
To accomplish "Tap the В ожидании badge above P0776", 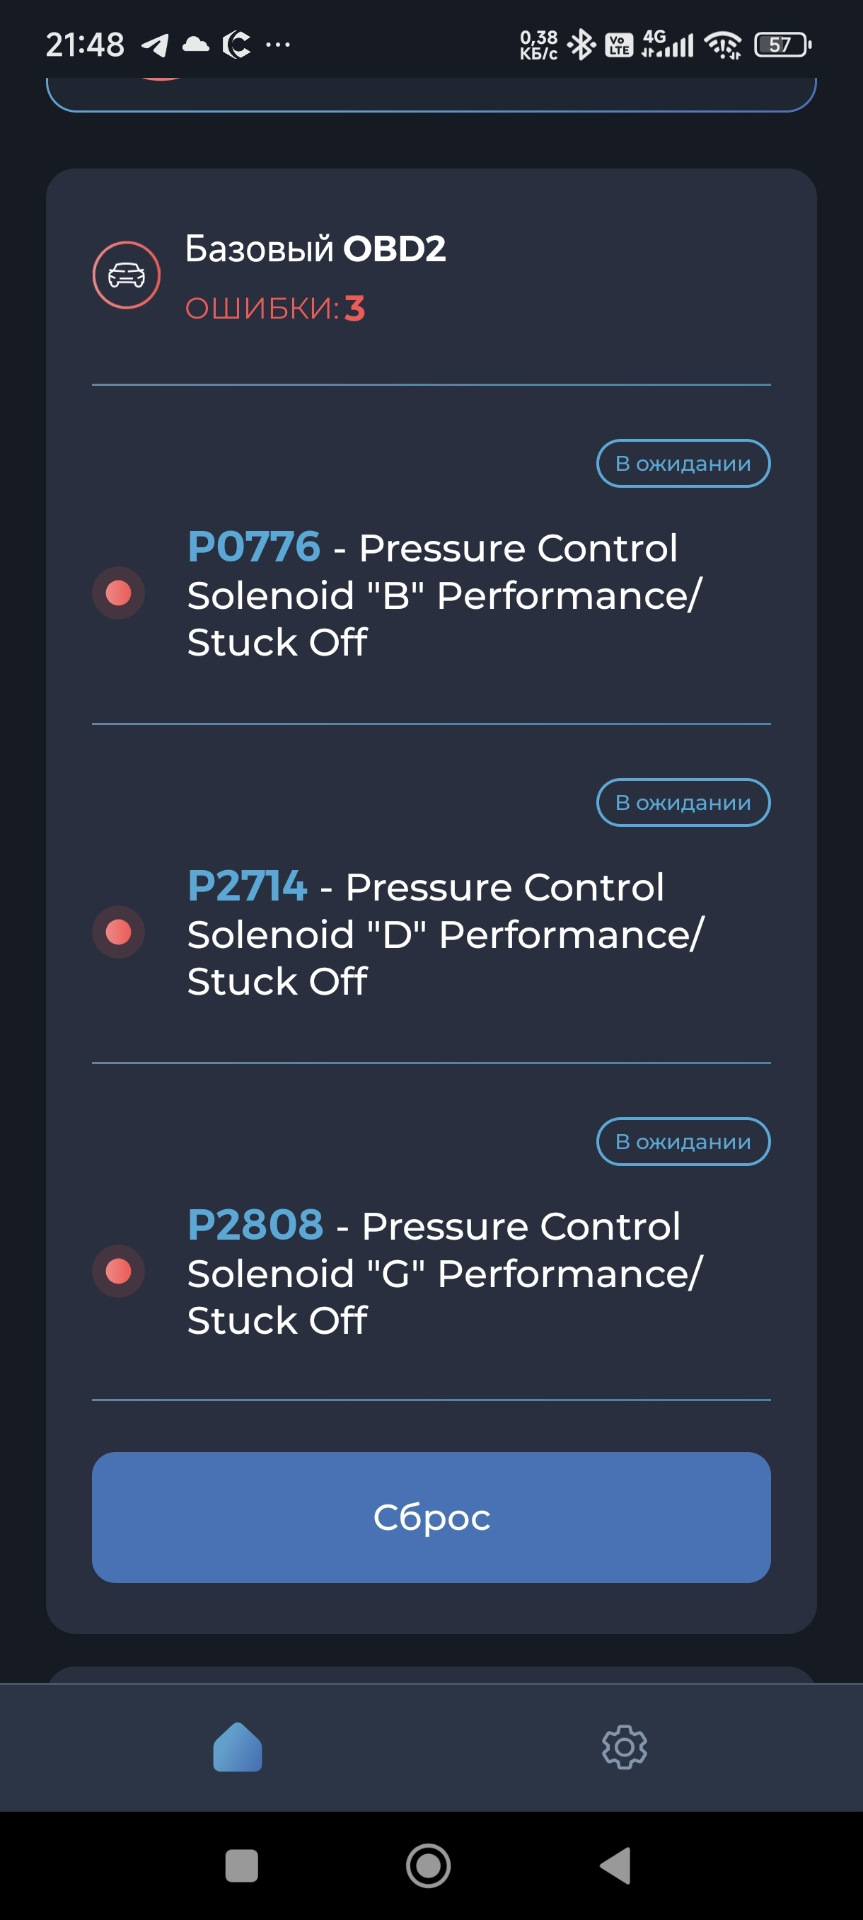I will [683, 464].
